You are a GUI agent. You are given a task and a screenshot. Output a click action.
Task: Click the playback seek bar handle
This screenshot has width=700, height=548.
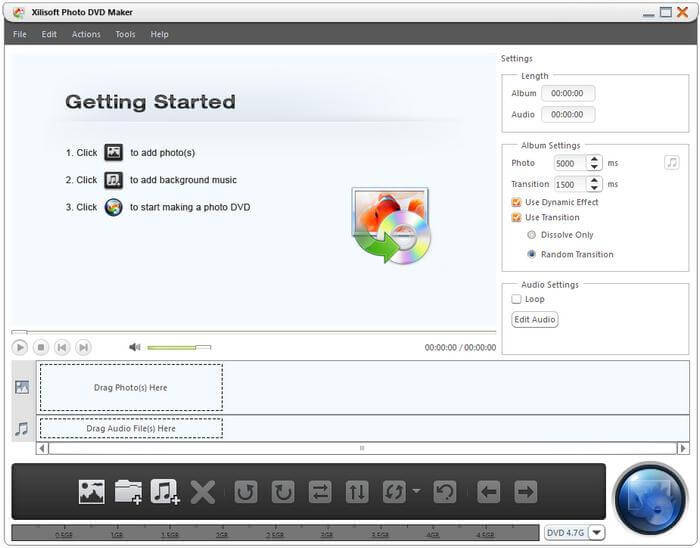[19, 332]
